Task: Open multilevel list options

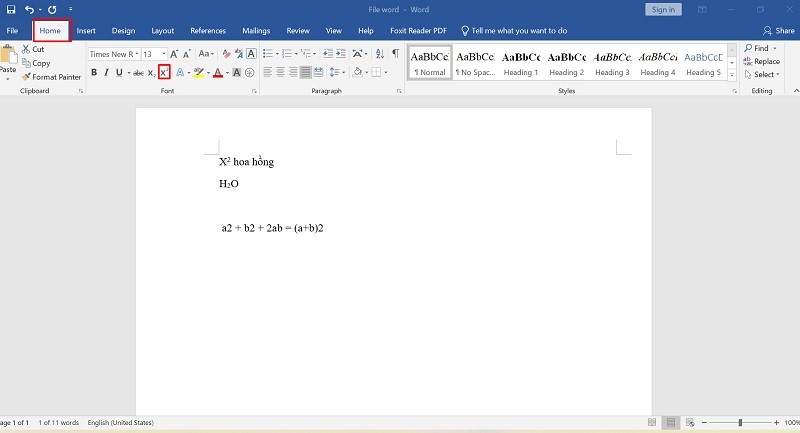Action: click(x=308, y=54)
